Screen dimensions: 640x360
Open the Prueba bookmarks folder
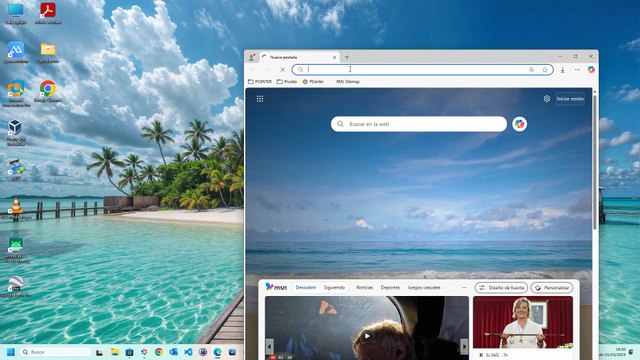[287, 82]
